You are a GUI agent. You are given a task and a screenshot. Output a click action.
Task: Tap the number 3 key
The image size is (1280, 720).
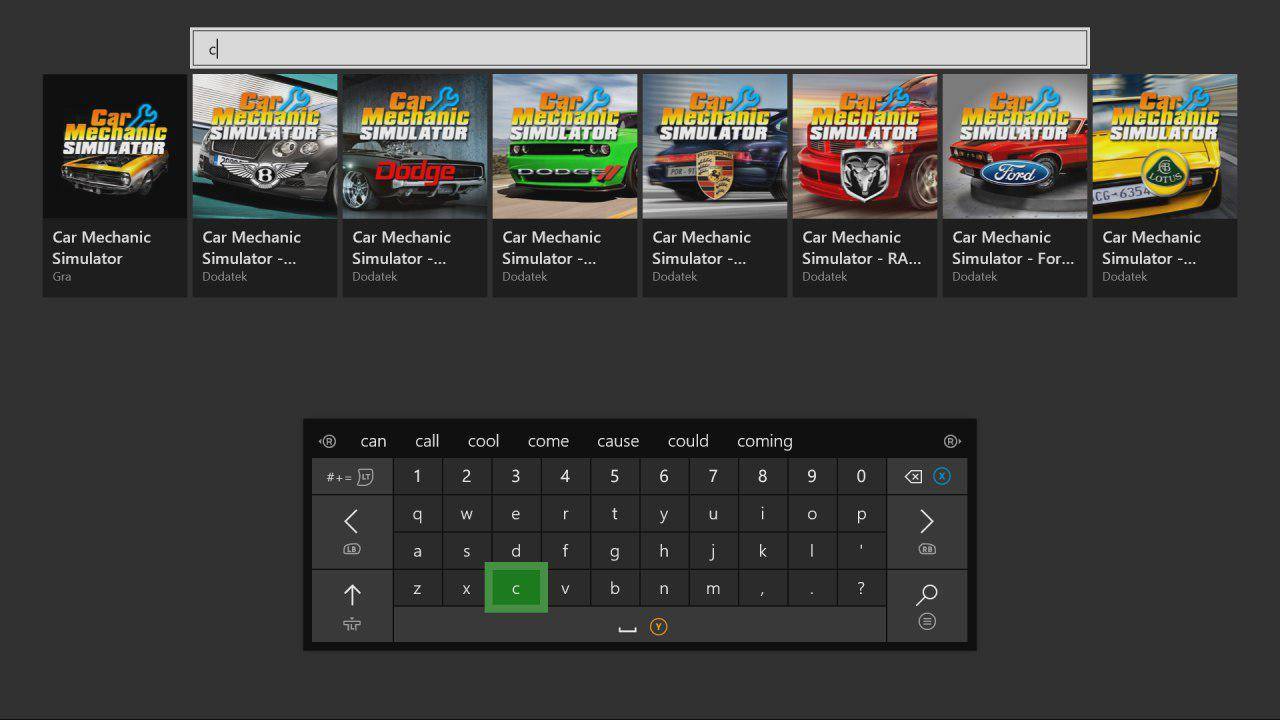(x=516, y=477)
